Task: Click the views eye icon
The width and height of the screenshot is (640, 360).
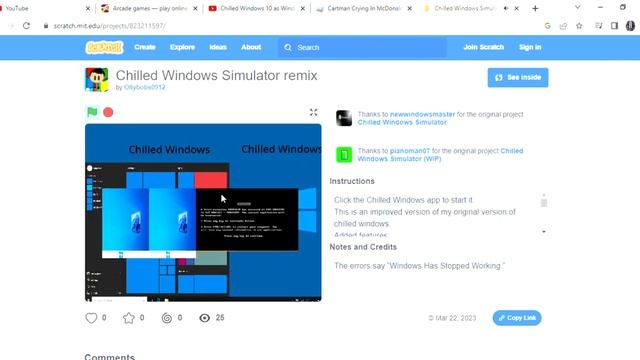Action: [x=204, y=318]
